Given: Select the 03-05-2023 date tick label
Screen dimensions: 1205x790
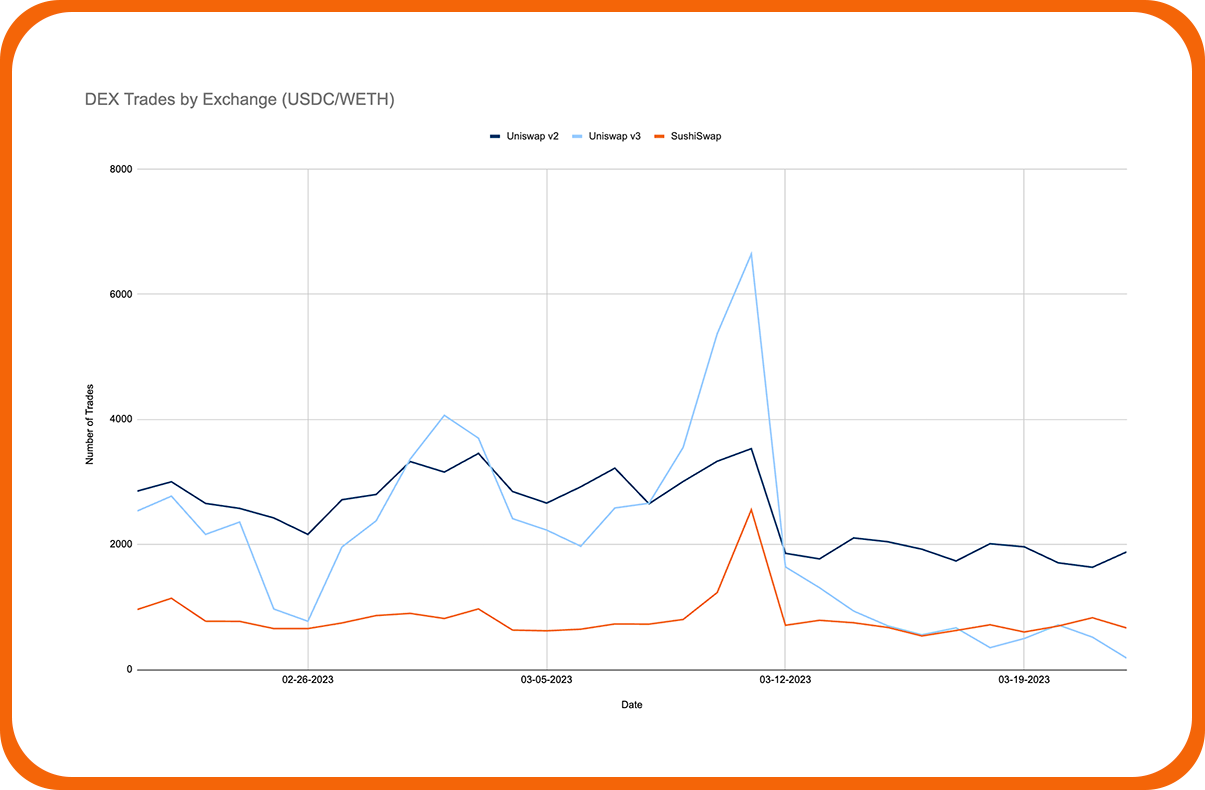Looking at the screenshot, I should click(545, 678).
